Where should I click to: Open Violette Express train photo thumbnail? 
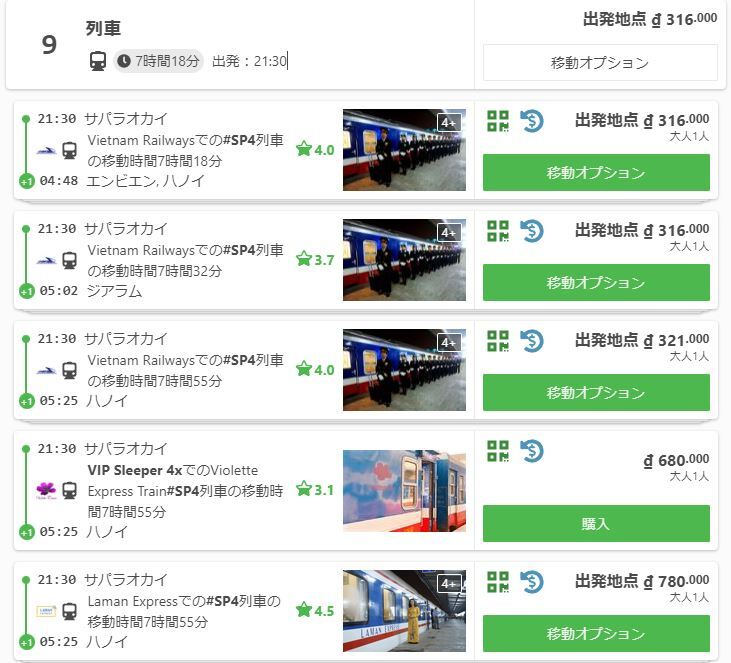404,490
